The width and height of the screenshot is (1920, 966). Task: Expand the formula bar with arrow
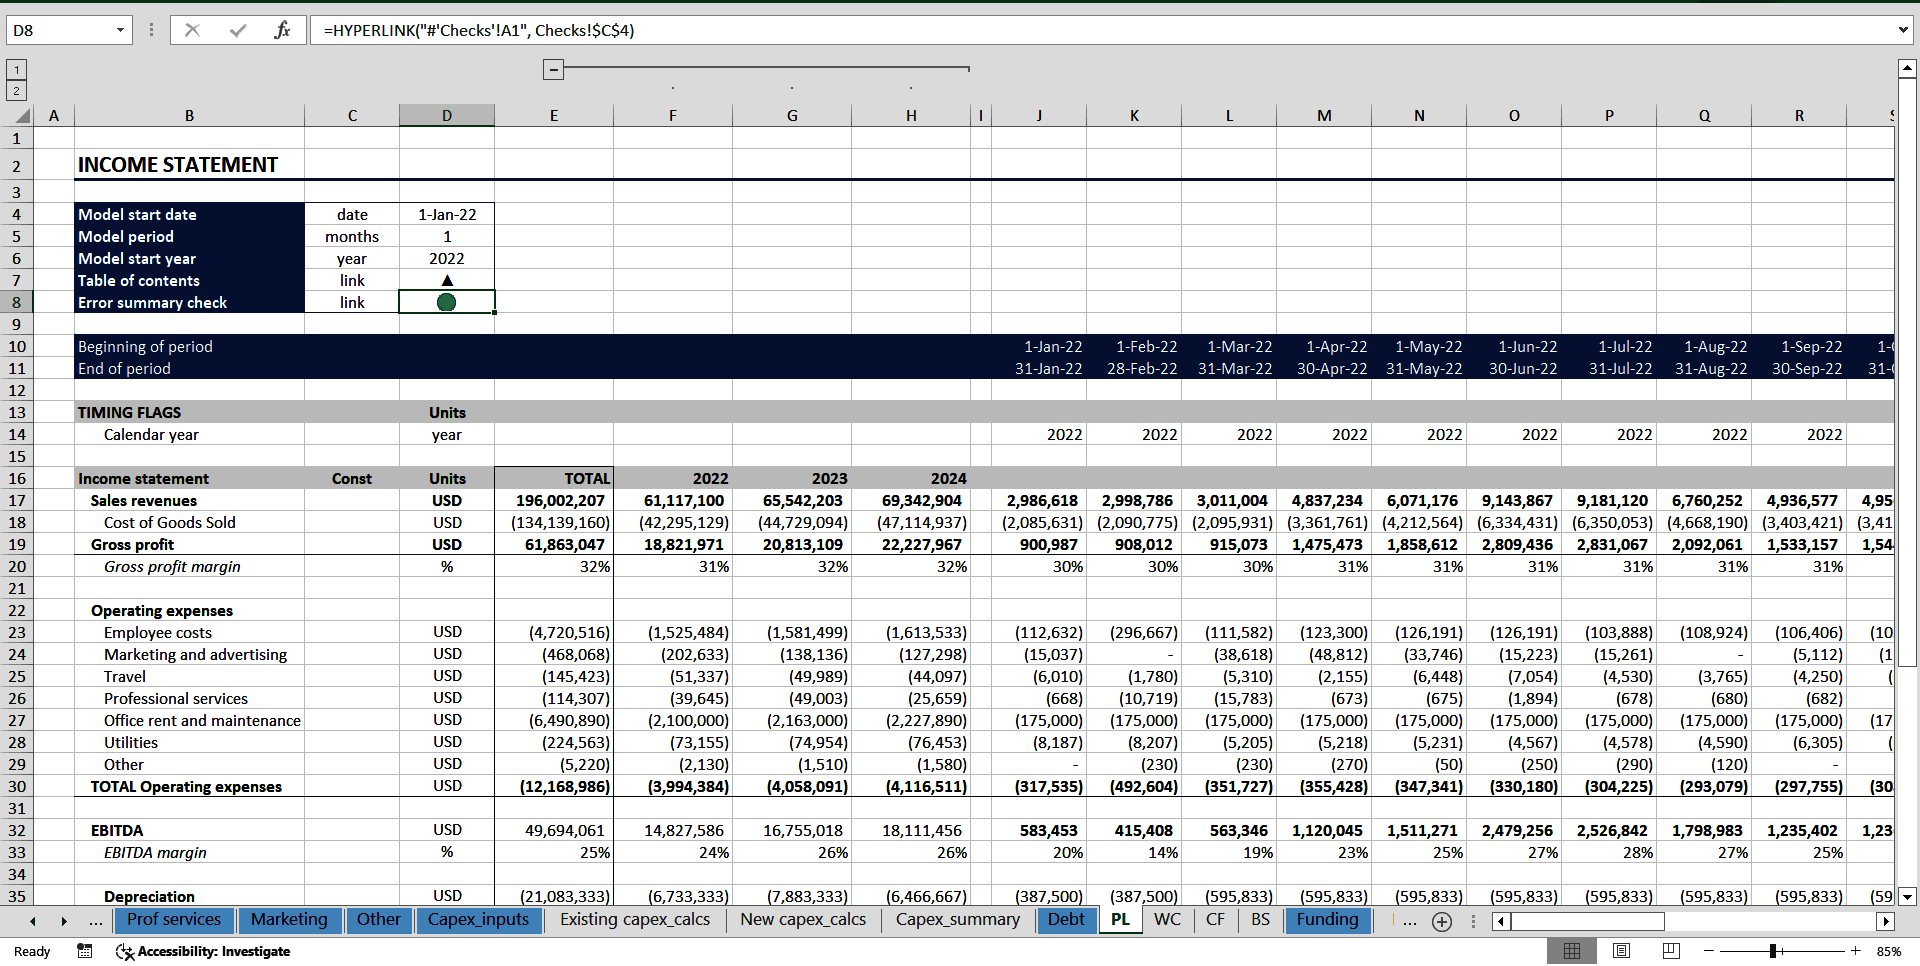point(1903,30)
